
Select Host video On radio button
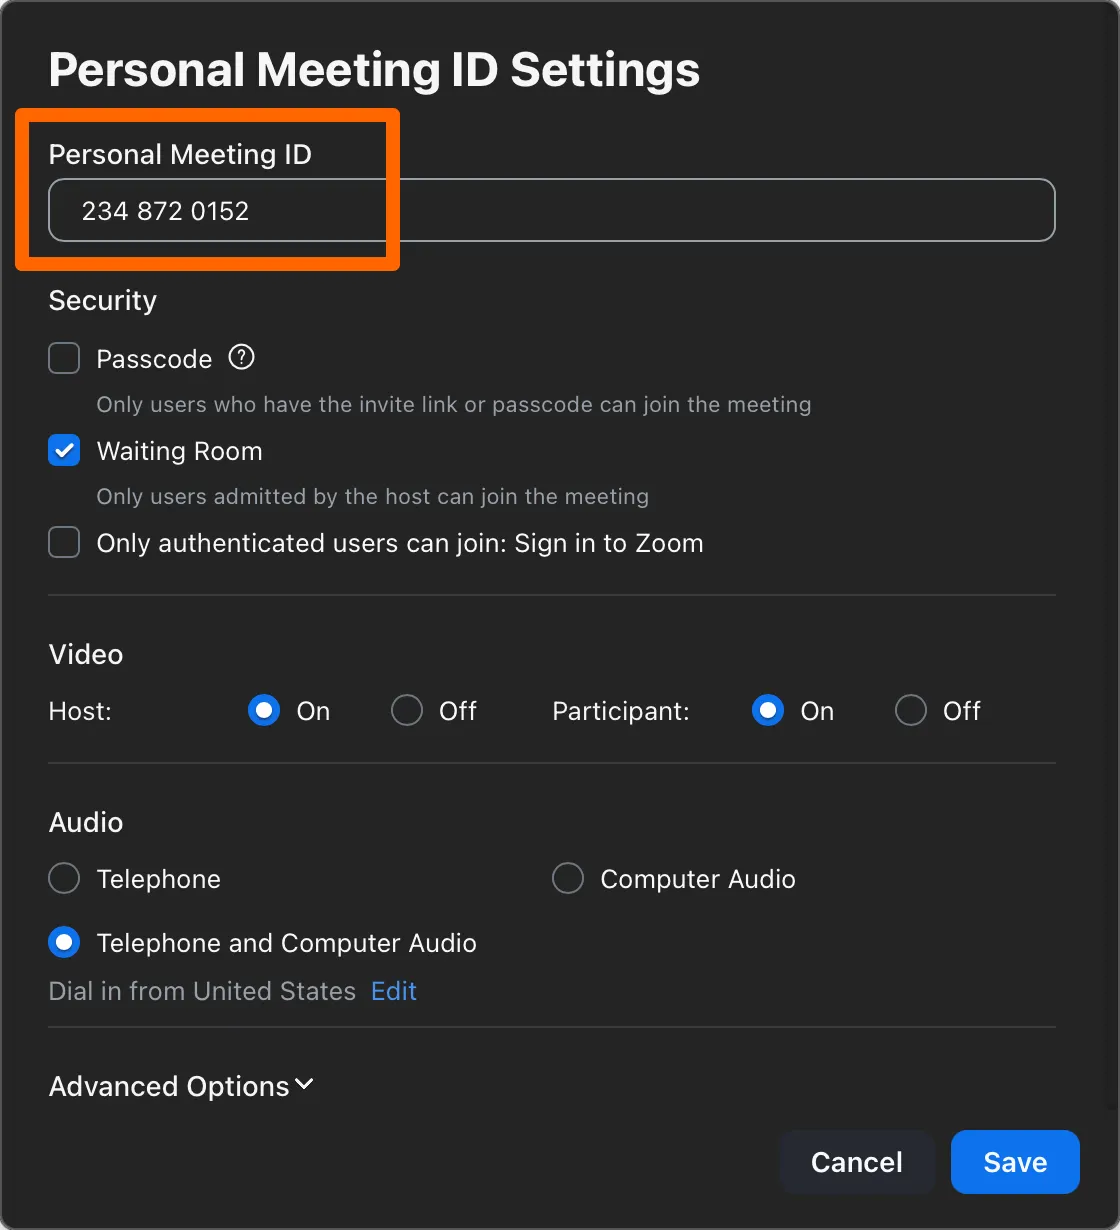[264, 711]
